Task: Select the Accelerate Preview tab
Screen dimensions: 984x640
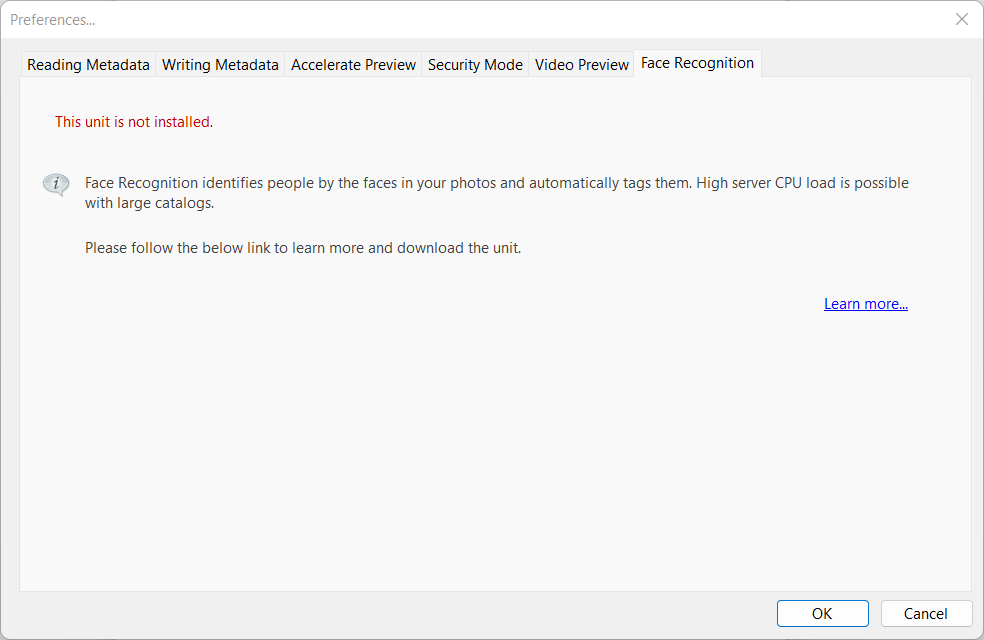Action: tap(353, 65)
